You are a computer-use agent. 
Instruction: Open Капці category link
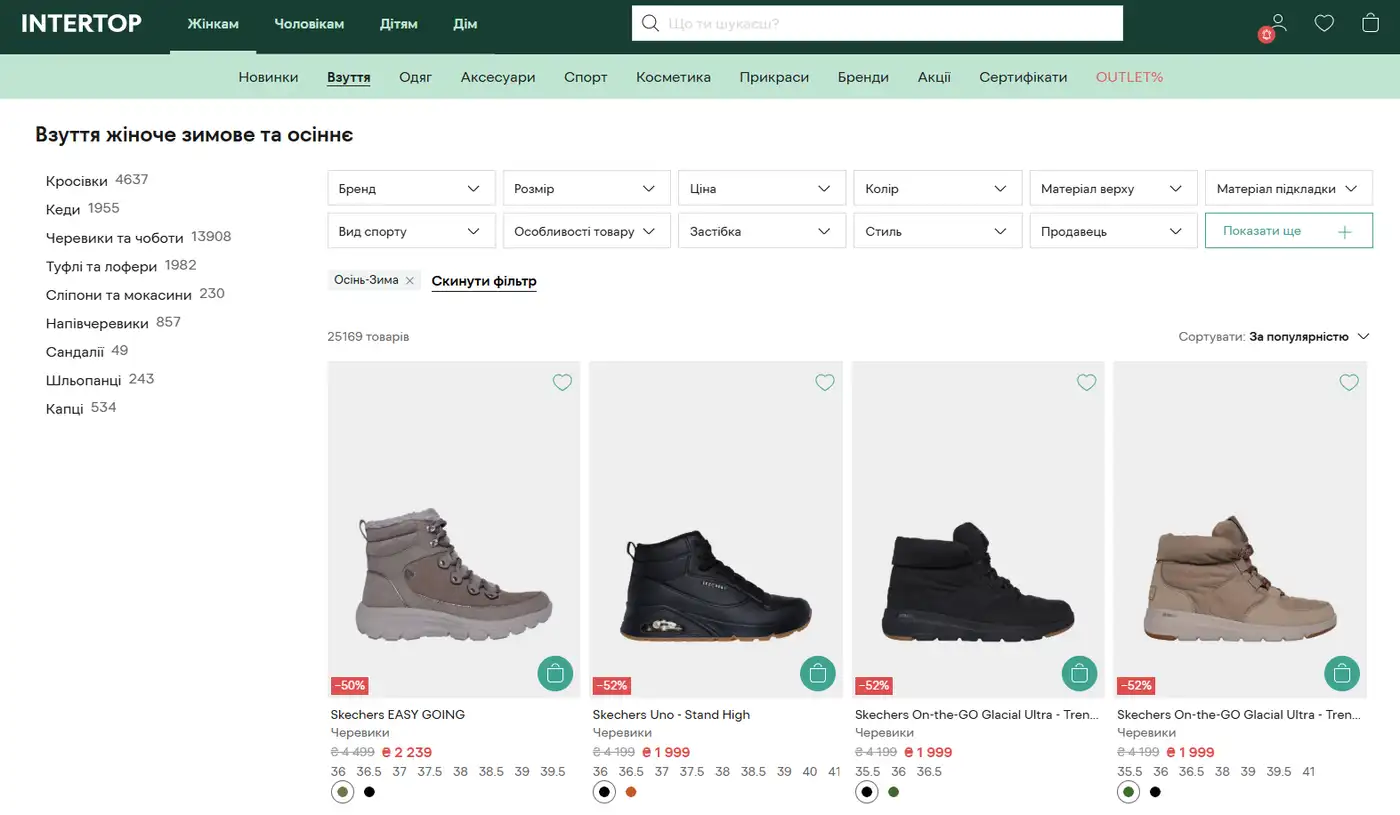[x=64, y=409]
